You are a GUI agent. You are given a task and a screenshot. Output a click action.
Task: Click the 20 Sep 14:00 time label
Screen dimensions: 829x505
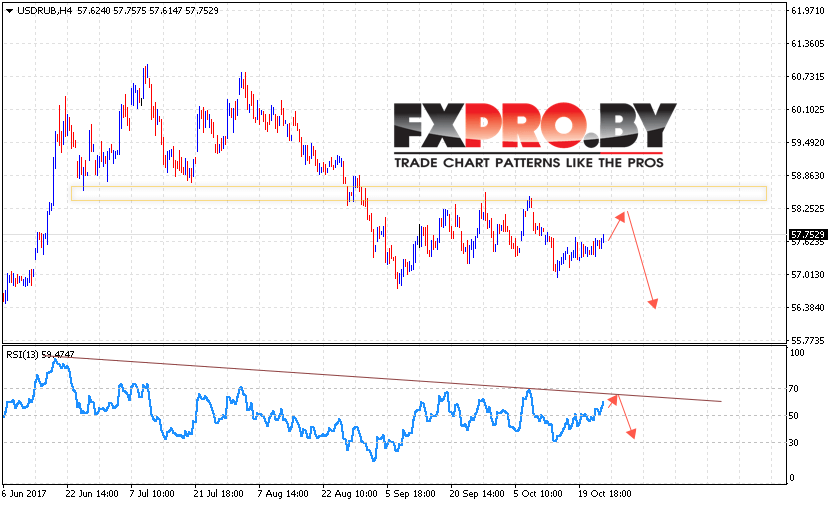(477, 494)
